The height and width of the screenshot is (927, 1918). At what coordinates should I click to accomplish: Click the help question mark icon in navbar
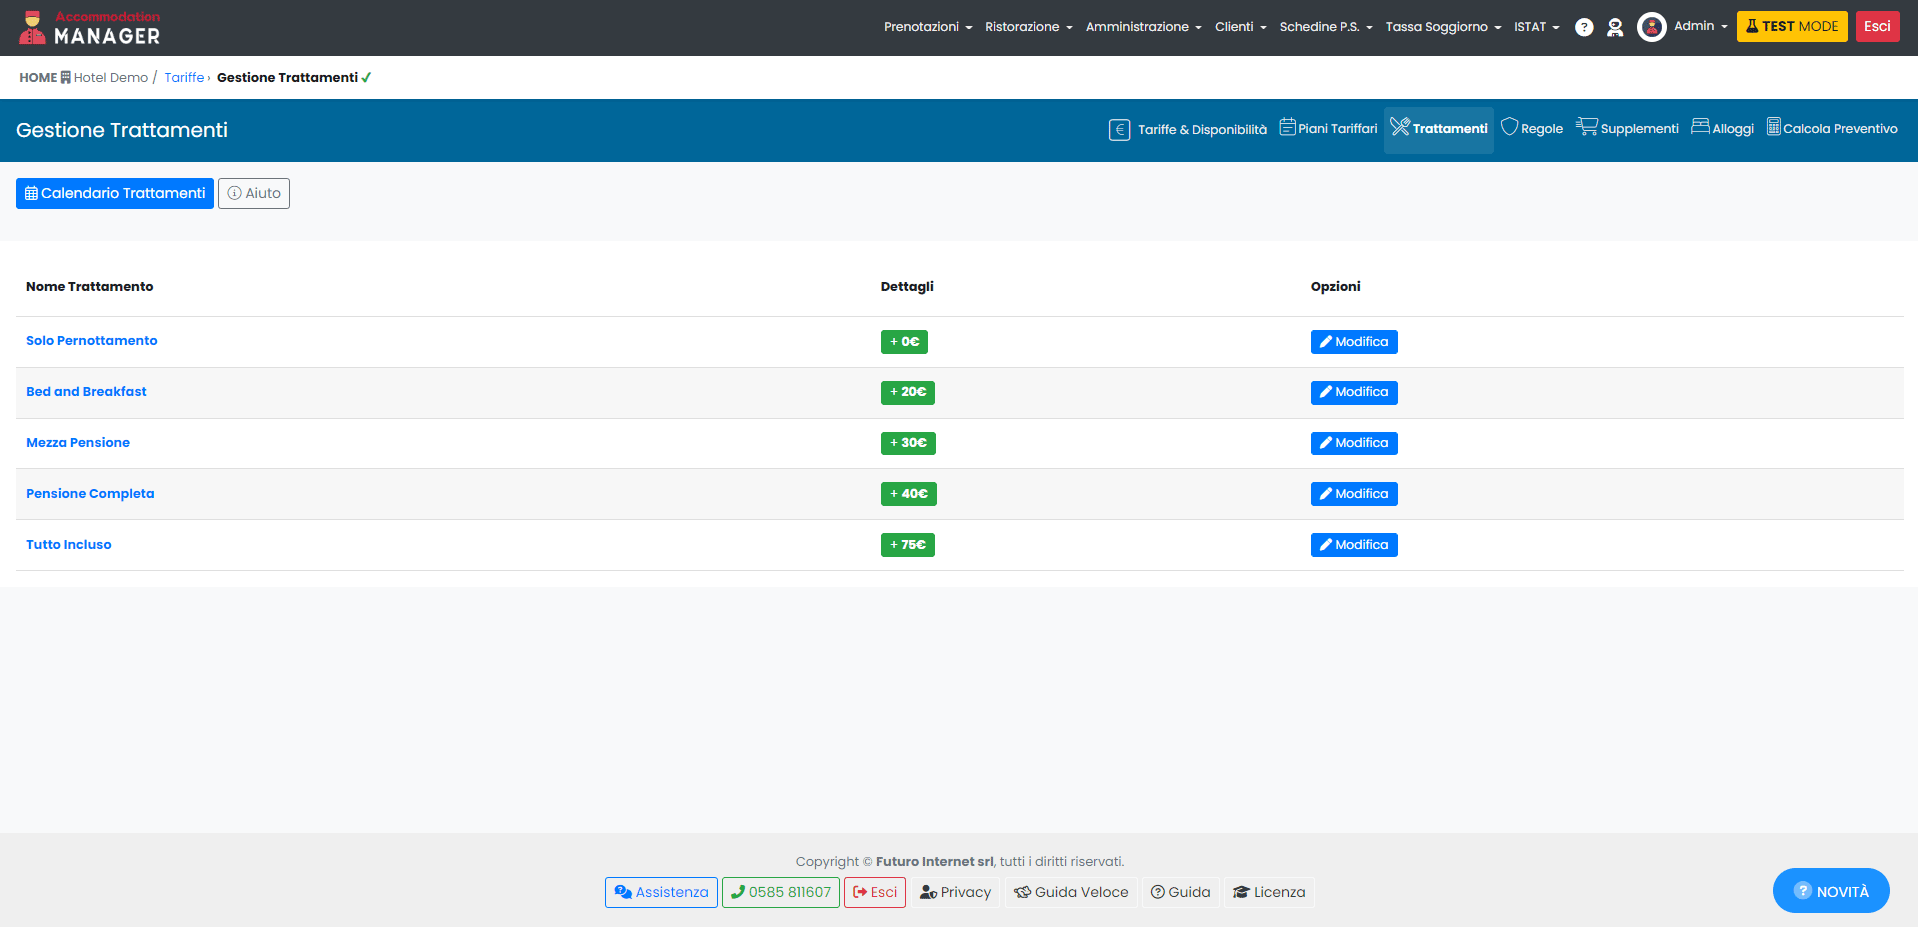[x=1584, y=27]
